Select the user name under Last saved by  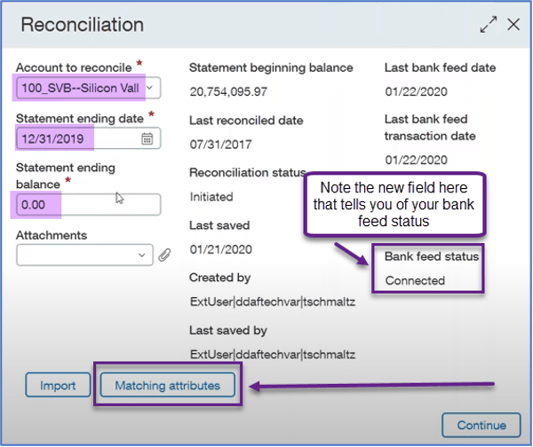[x=273, y=355]
